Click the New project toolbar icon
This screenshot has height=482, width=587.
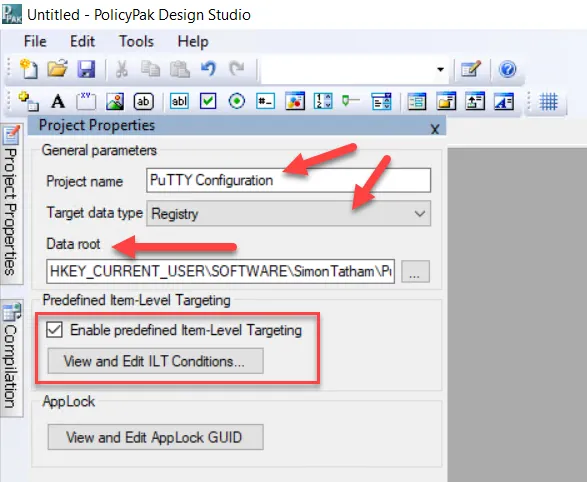pyautogui.click(x=29, y=69)
